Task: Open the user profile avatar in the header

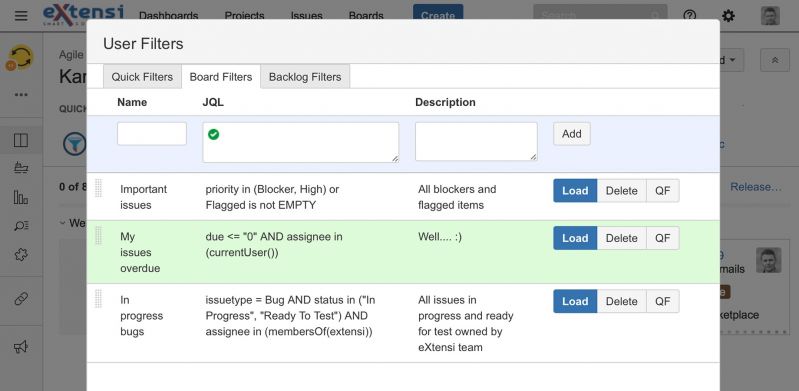Action: (770, 16)
